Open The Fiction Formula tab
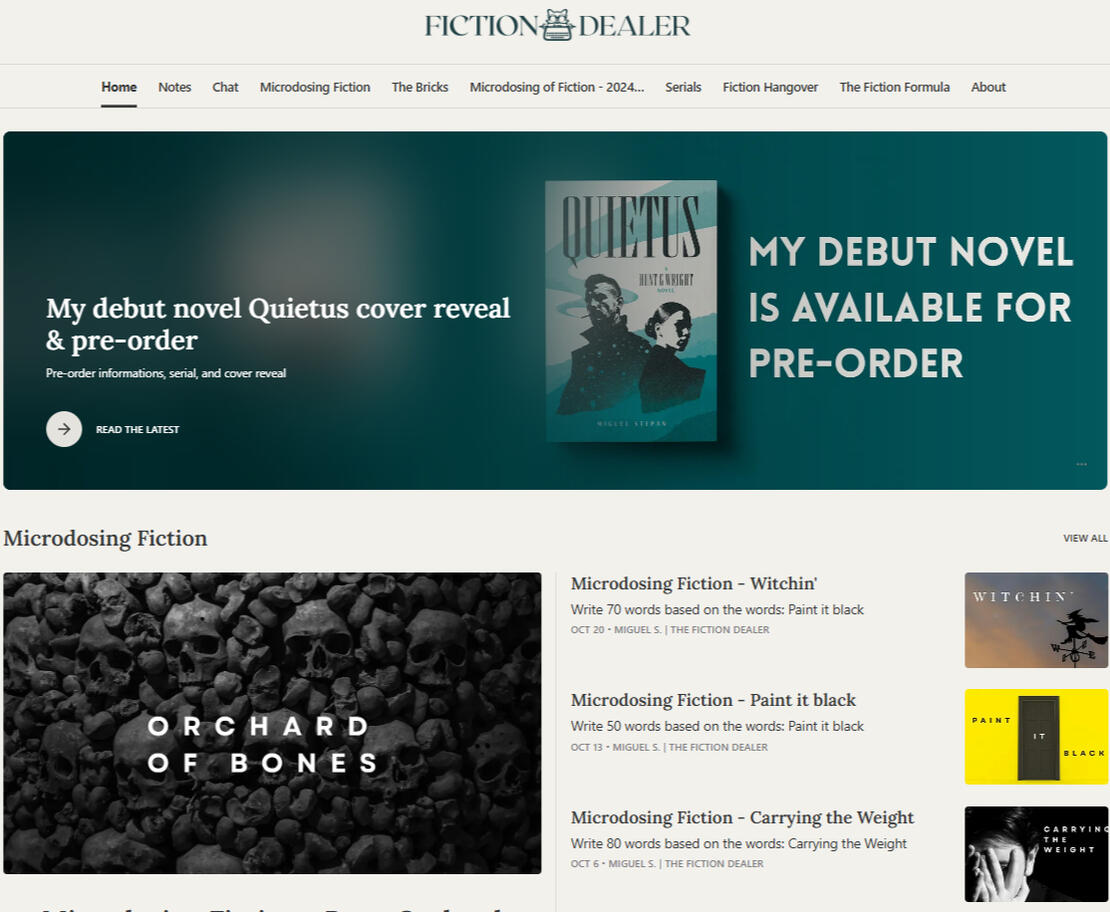Image resolution: width=1110 pixels, height=912 pixels. (894, 87)
